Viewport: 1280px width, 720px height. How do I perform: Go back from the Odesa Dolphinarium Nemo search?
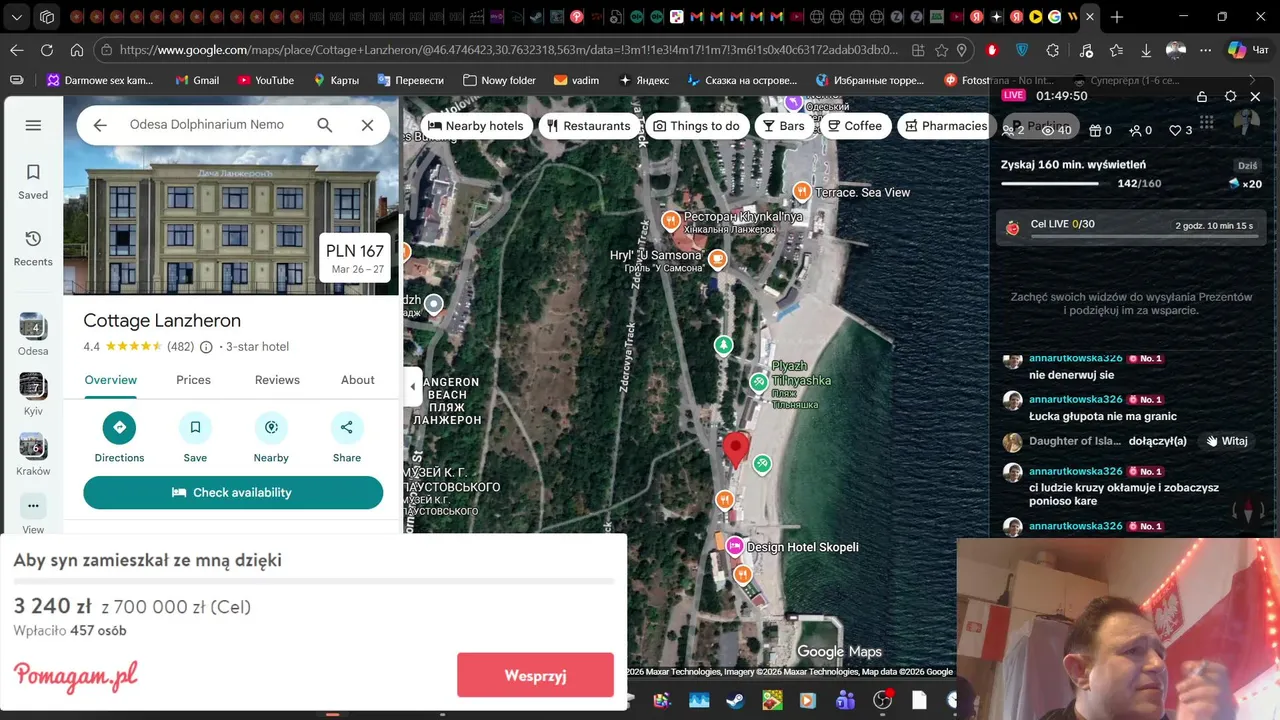pyautogui.click(x=100, y=125)
